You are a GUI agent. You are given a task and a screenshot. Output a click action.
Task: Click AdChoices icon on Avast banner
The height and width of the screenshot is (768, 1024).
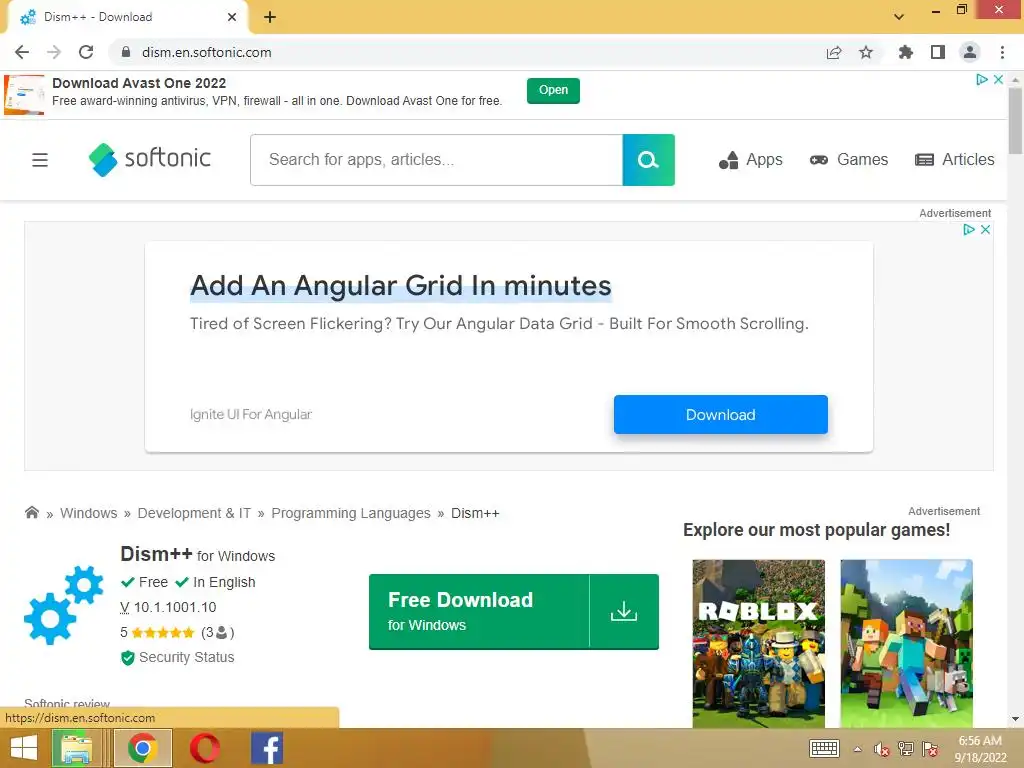982,80
